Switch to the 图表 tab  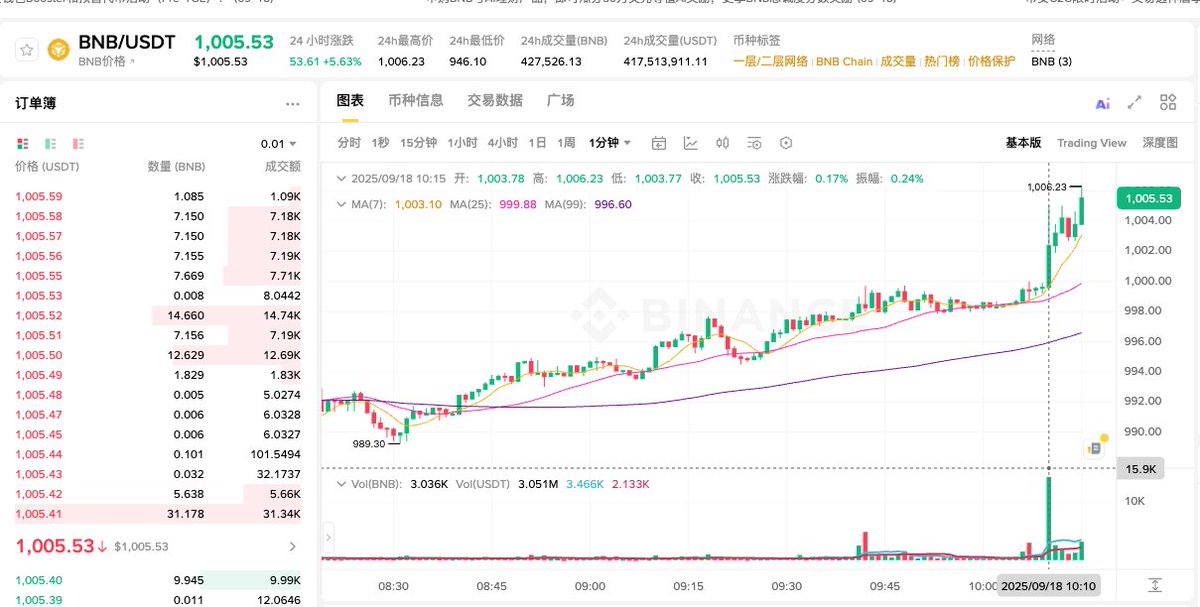point(350,101)
